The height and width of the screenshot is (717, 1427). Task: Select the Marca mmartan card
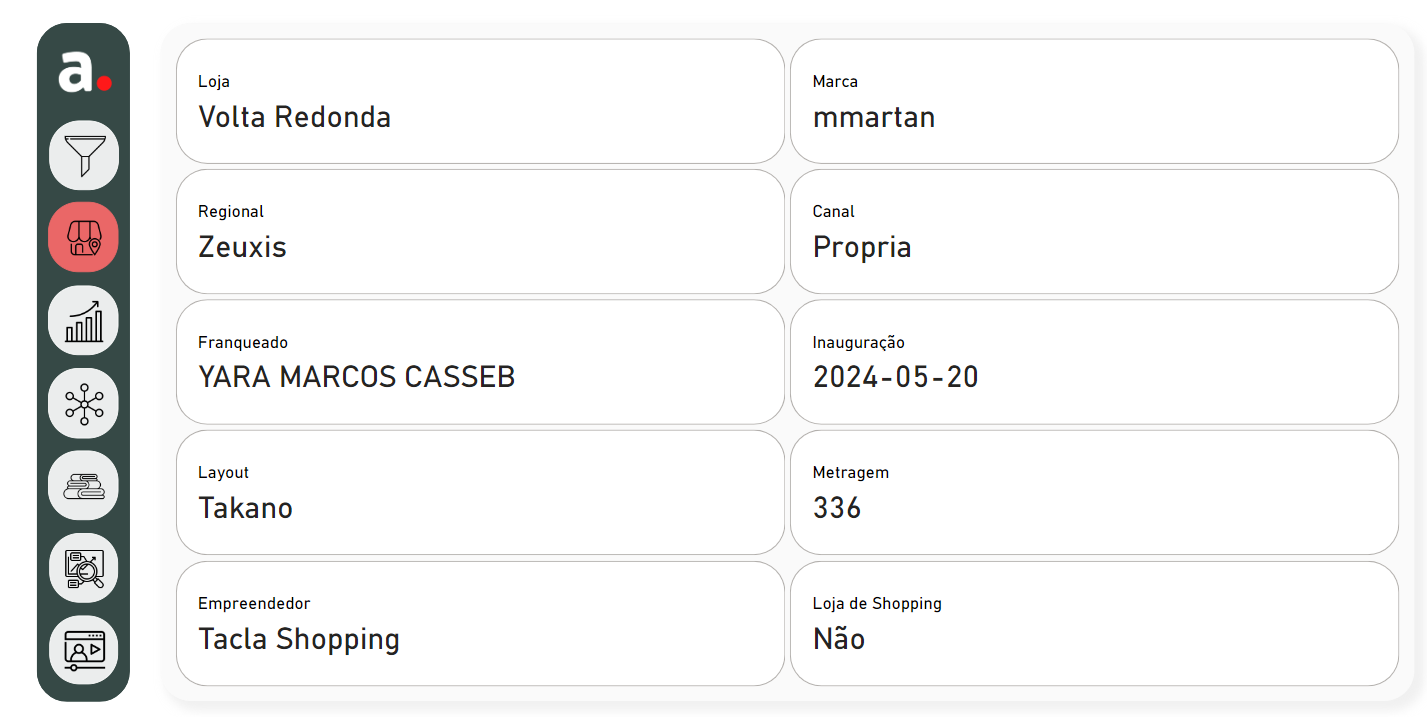tap(1094, 101)
